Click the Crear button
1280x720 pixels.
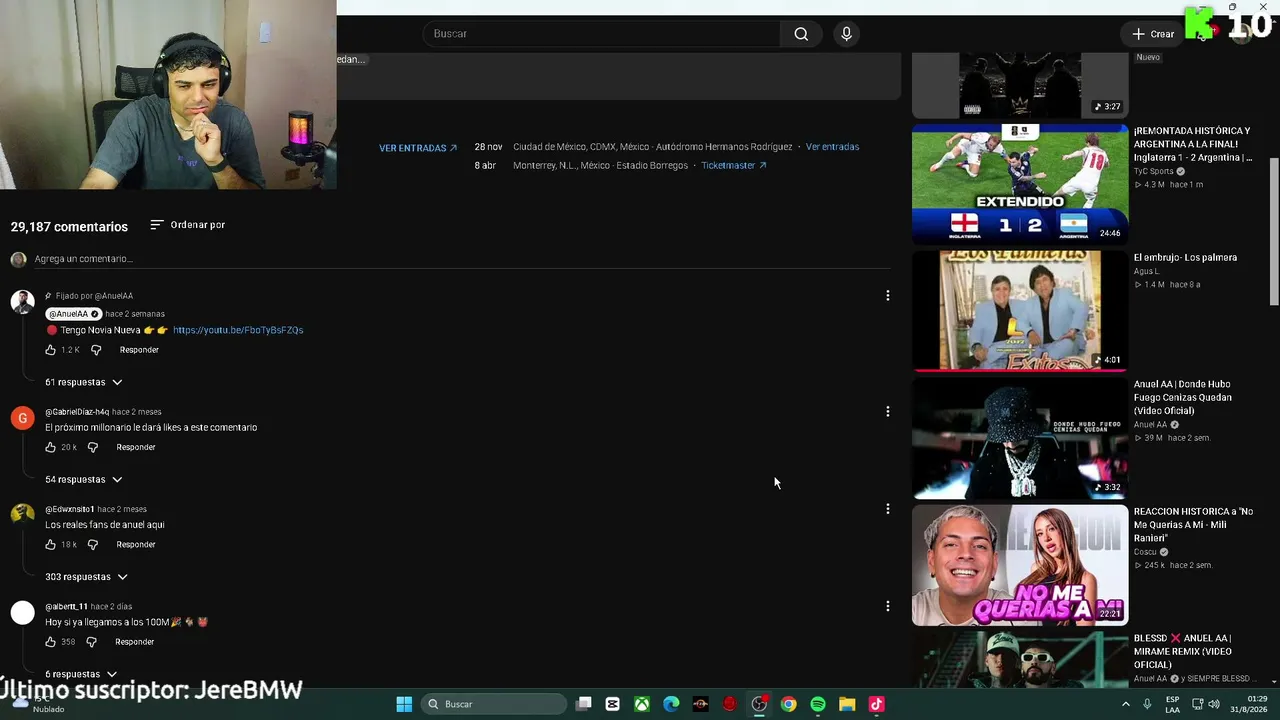pyautogui.click(x=1153, y=34)
